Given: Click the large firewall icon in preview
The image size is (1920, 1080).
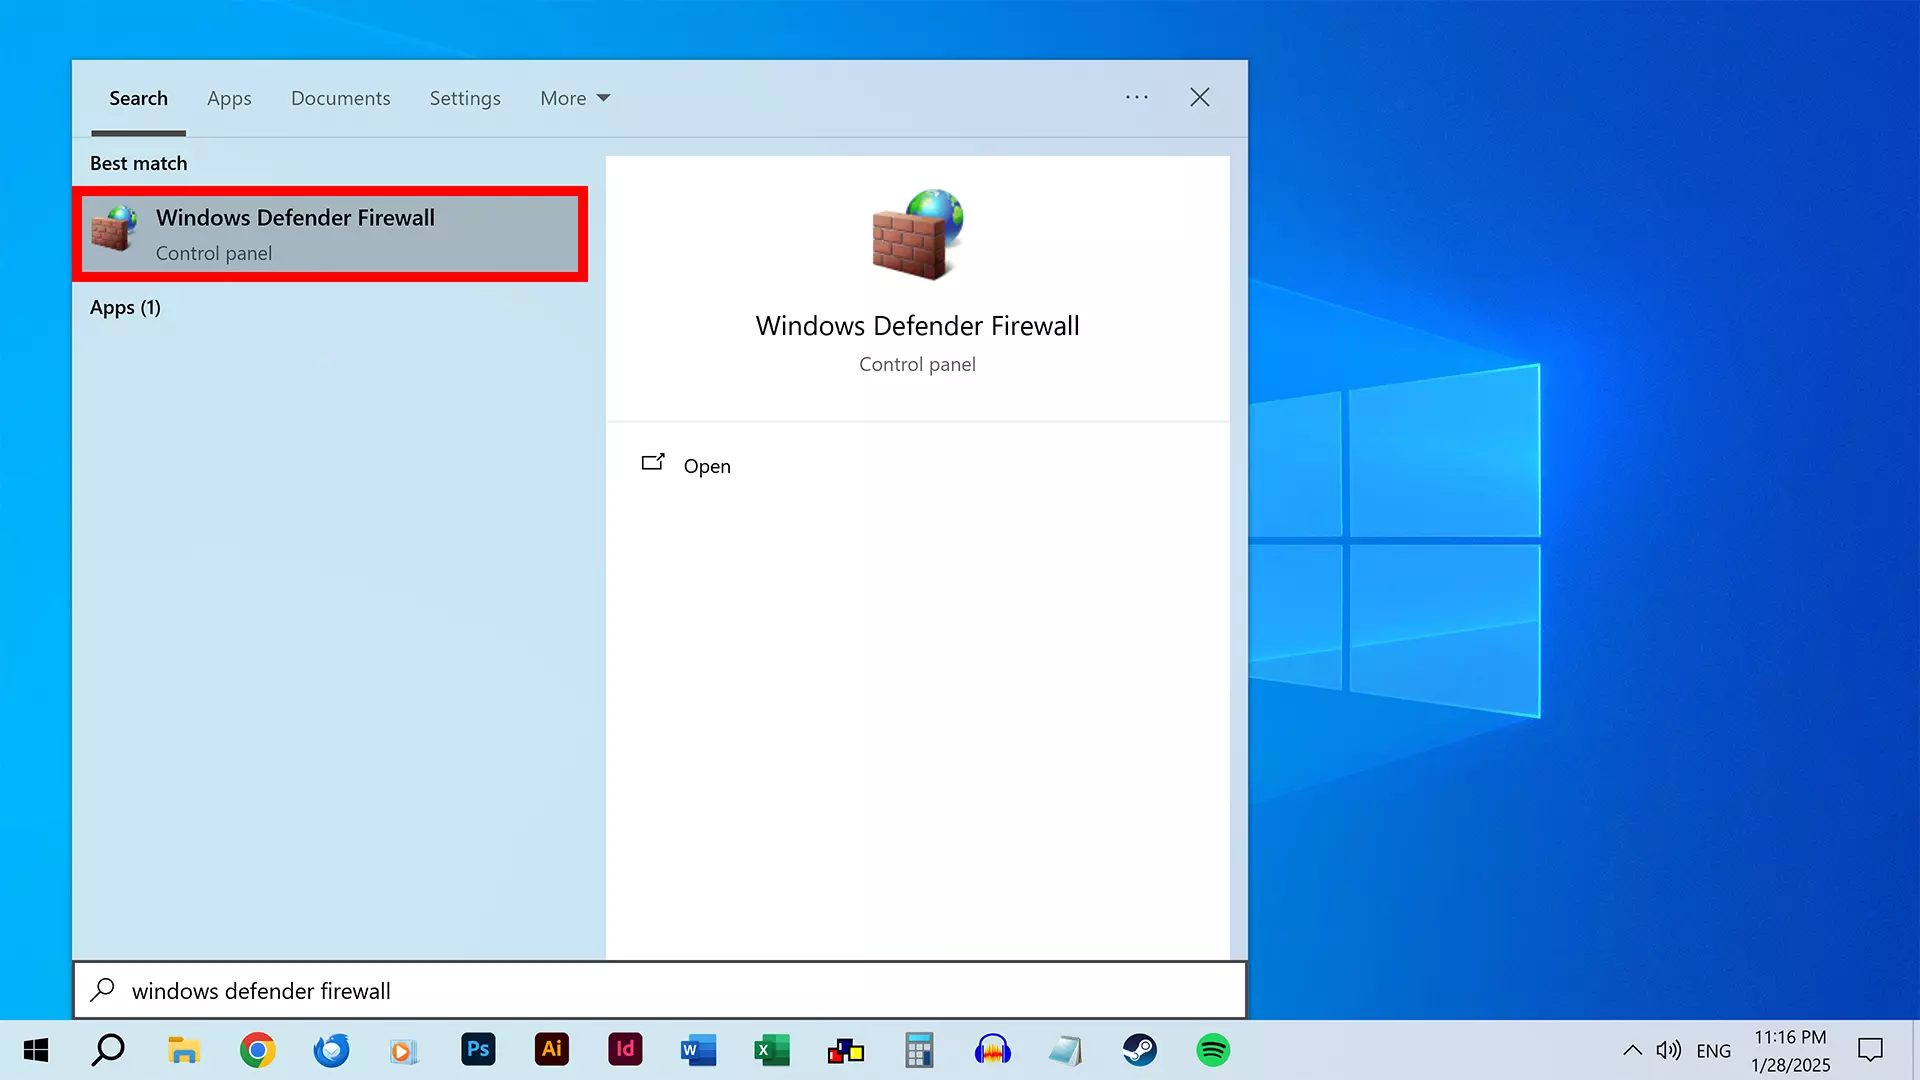Looking at the screenshot, I should (x=917, y=233).
